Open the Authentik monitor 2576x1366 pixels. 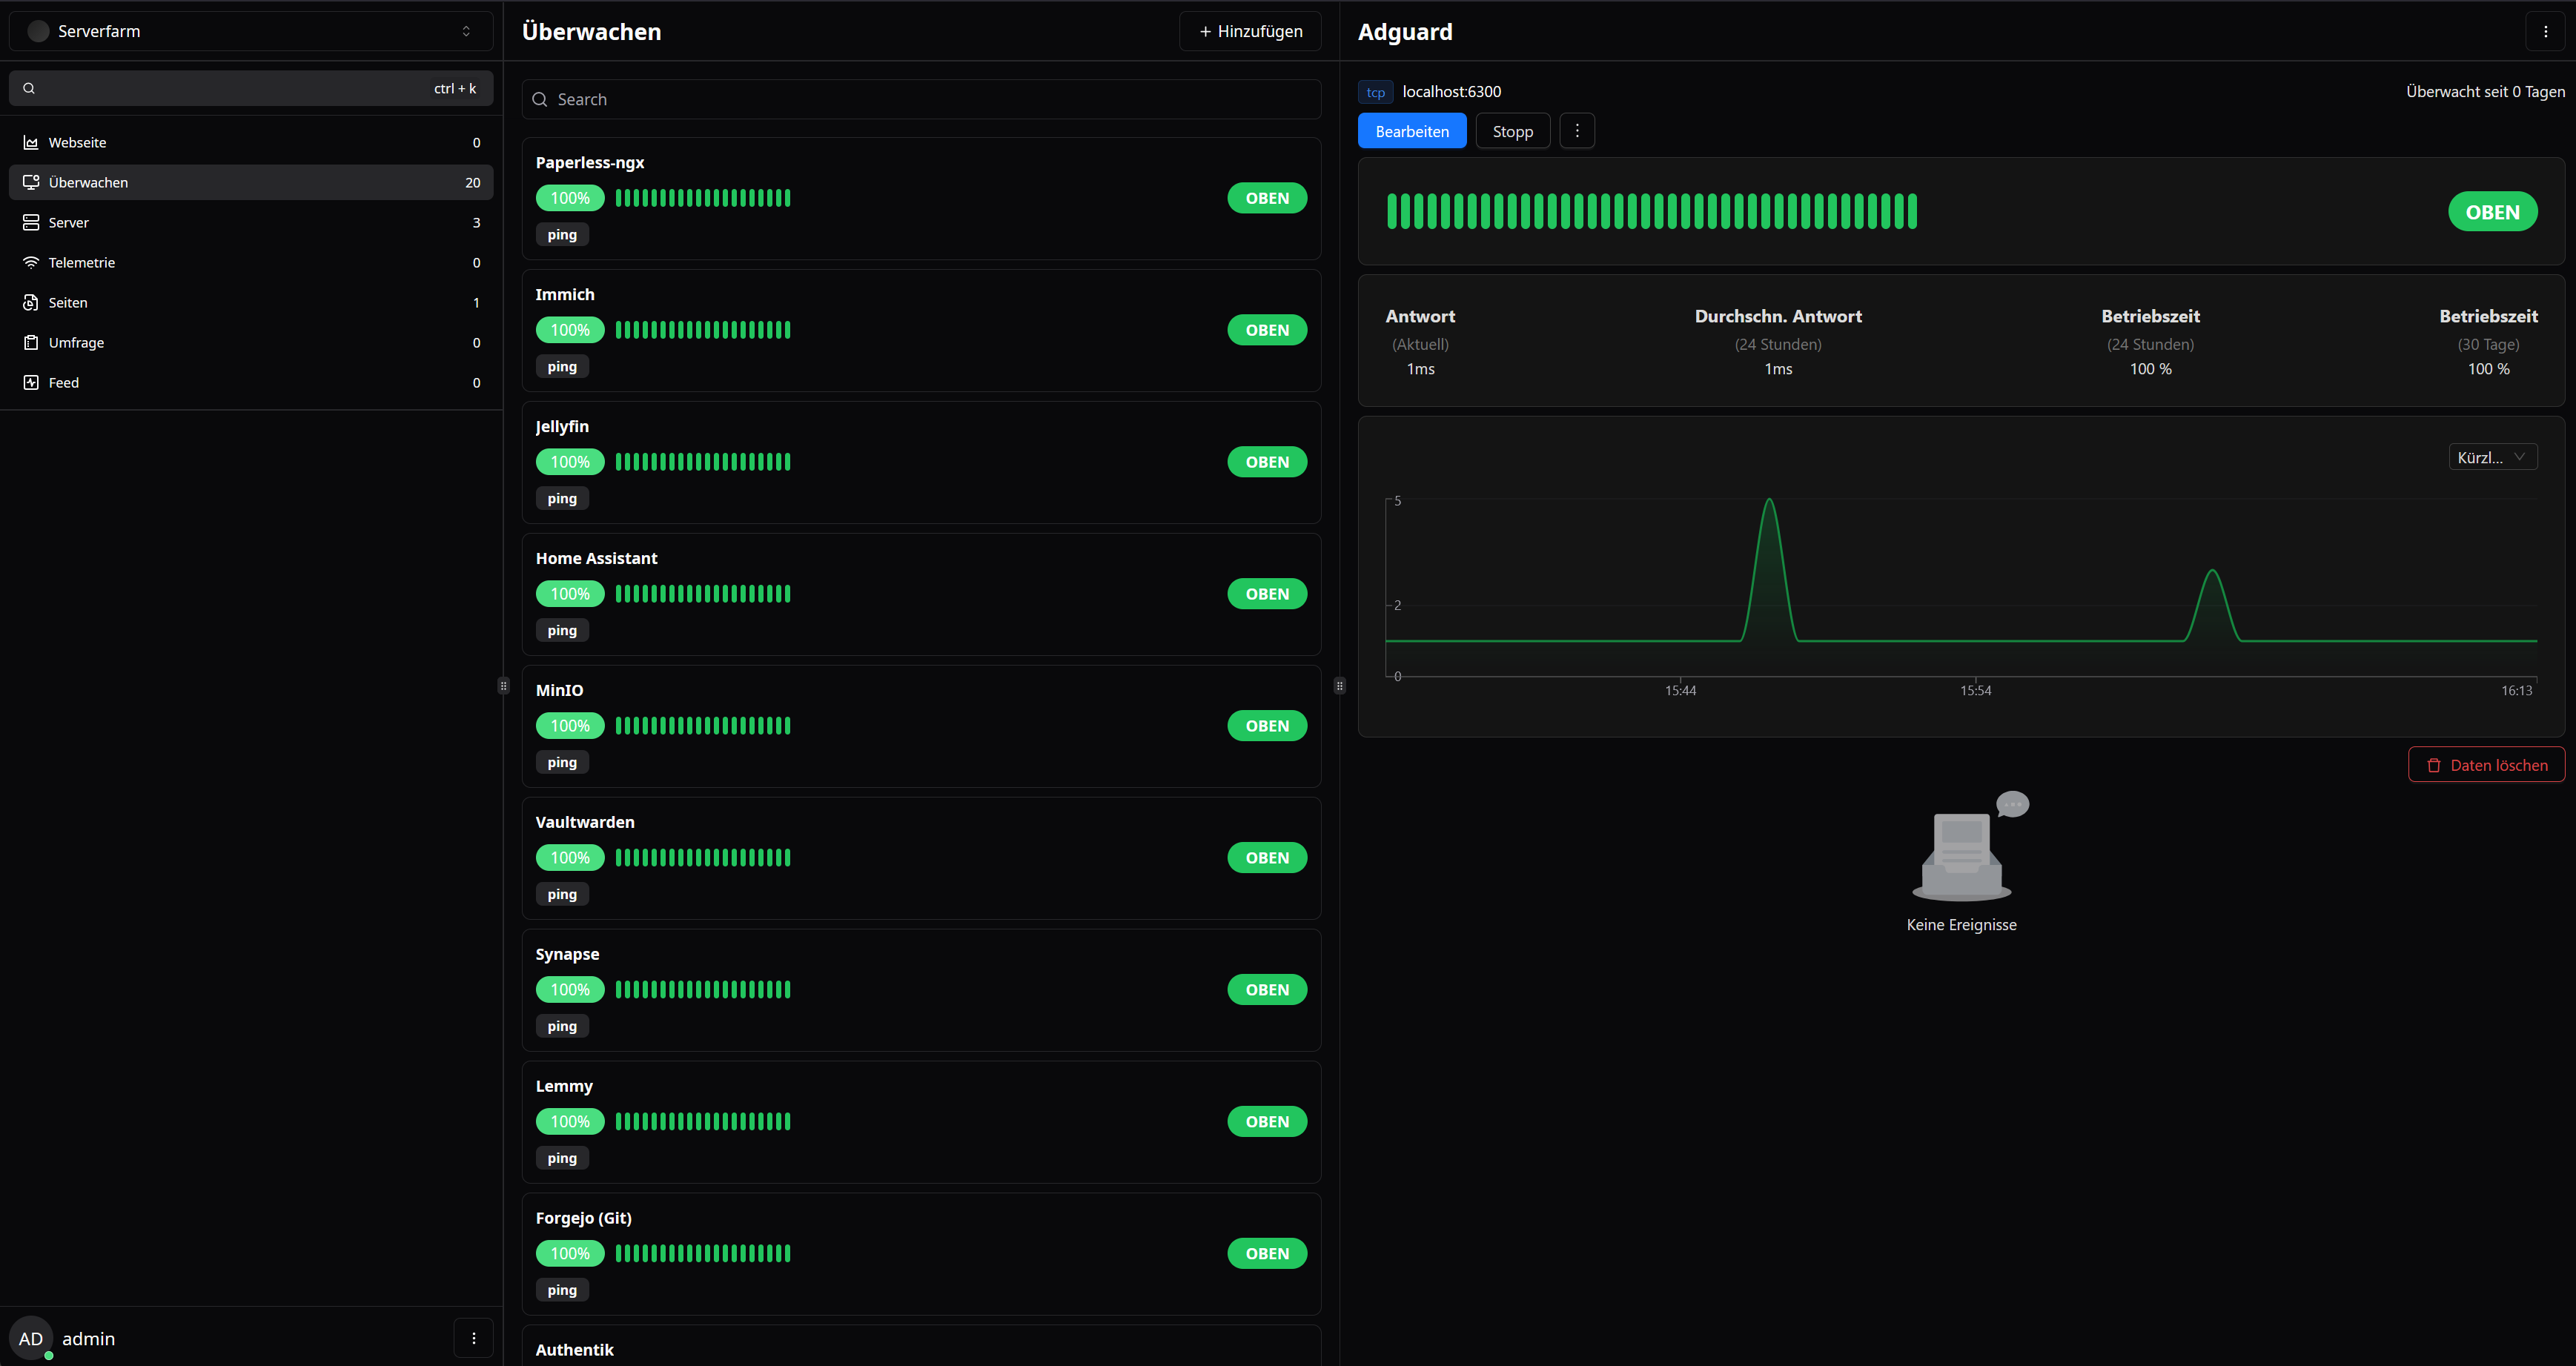pyautogui.click(x=921, y=1346)
